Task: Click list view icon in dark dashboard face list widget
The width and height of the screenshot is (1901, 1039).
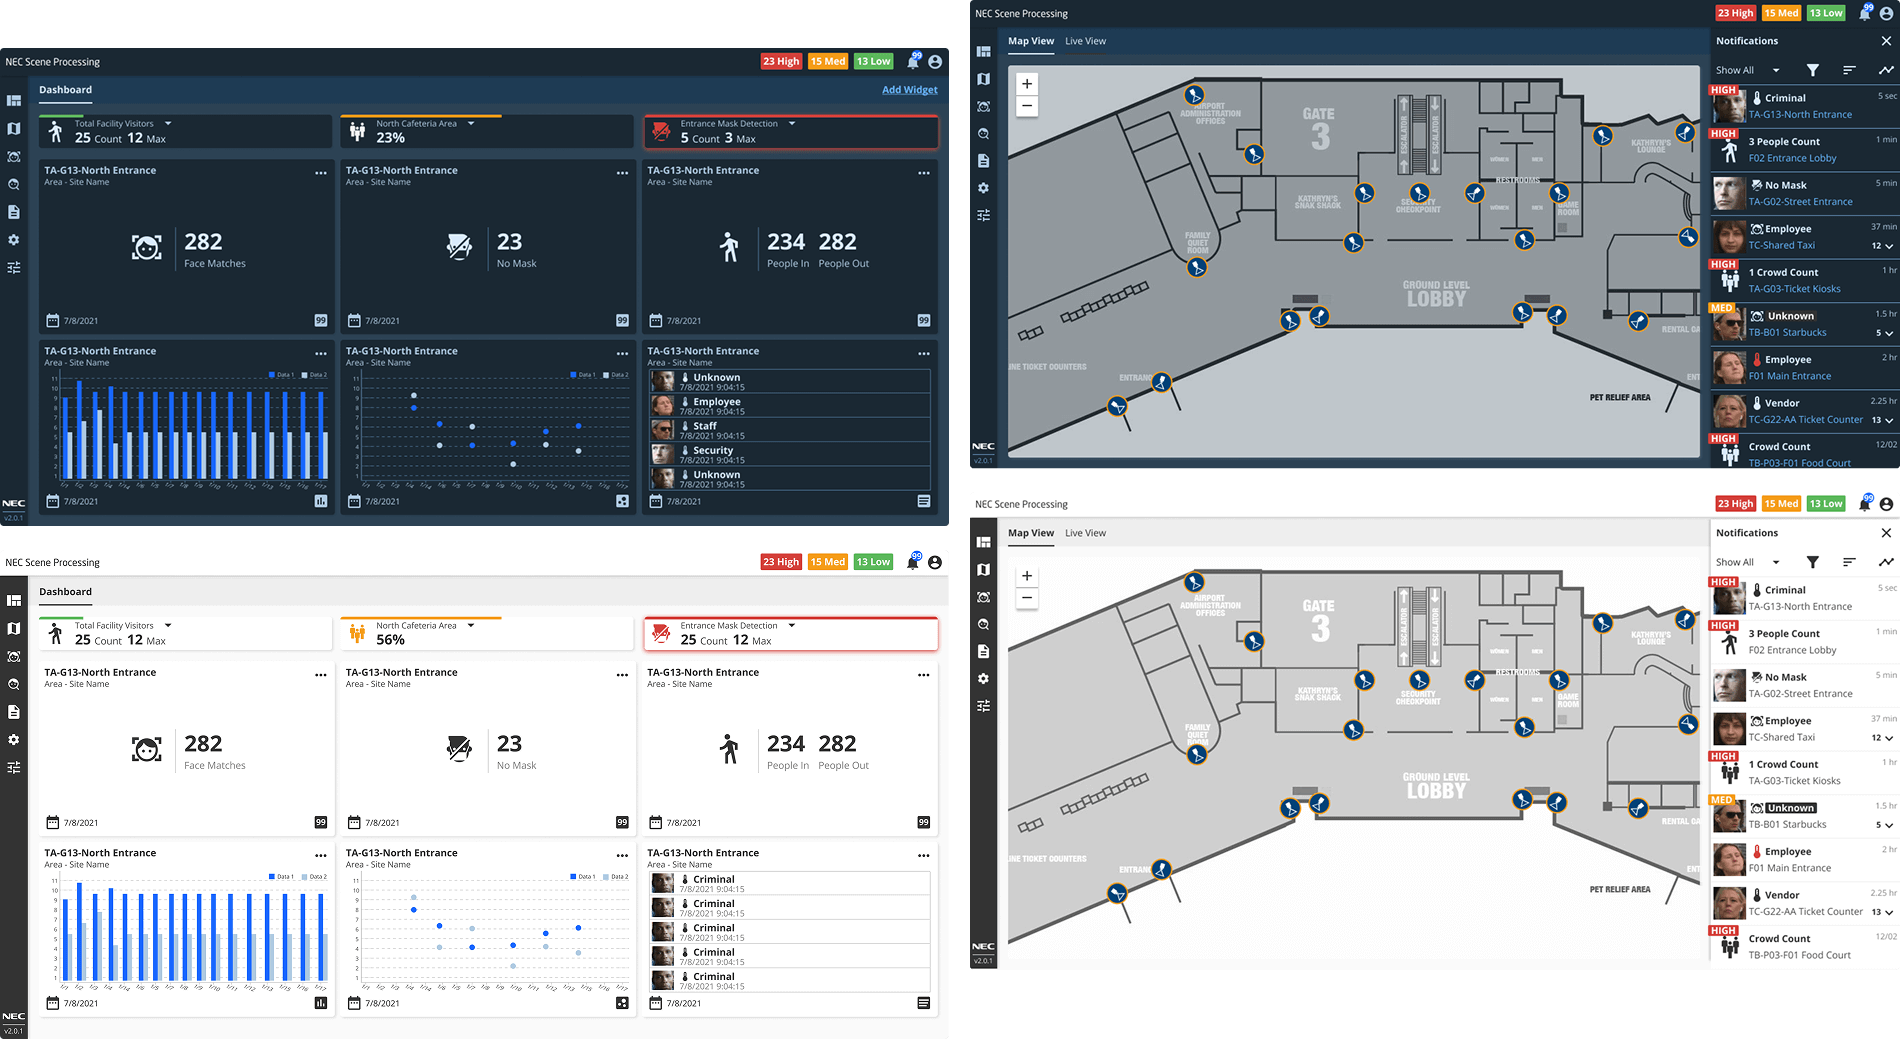Action: [x=924, y=501]
